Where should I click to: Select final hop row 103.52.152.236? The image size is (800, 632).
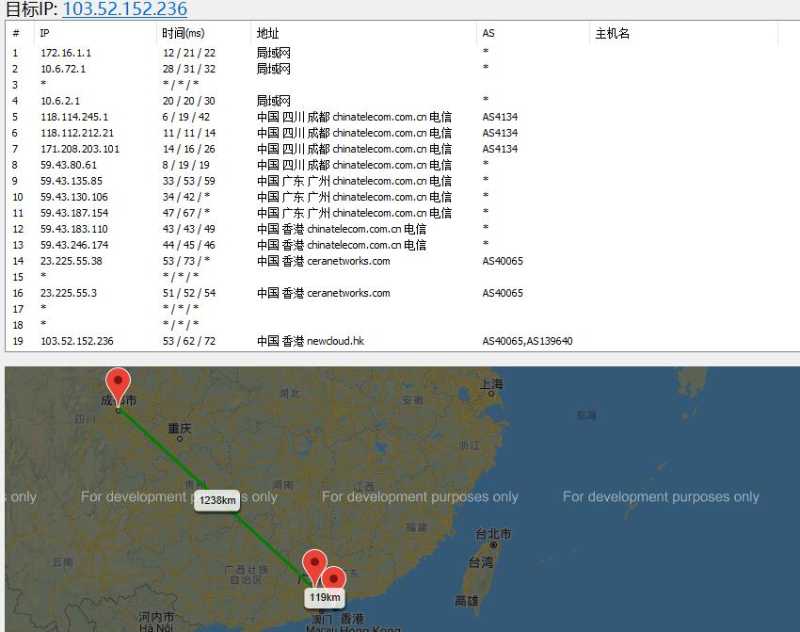coord(403,341)
